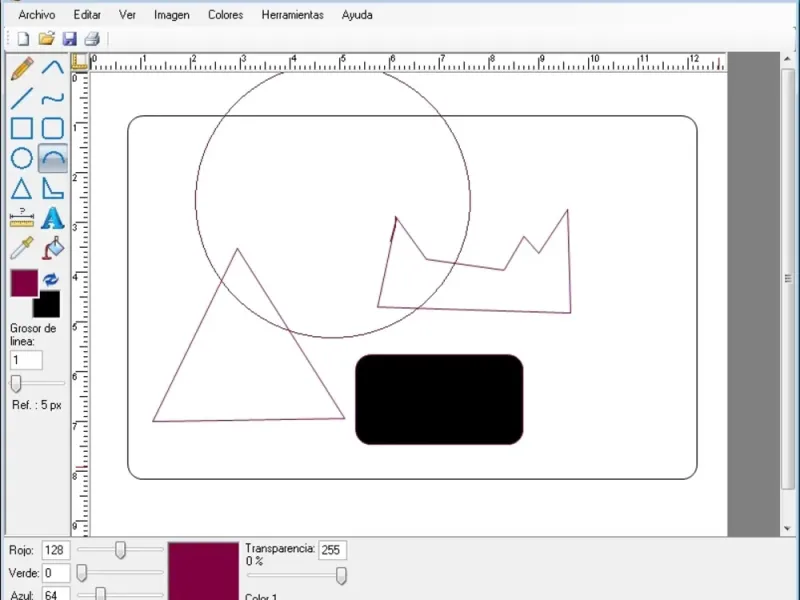Screen dimensions: 800x600
Task: Click the black filled rounded rectangle on canvas
Action: [x=439, y=399]
